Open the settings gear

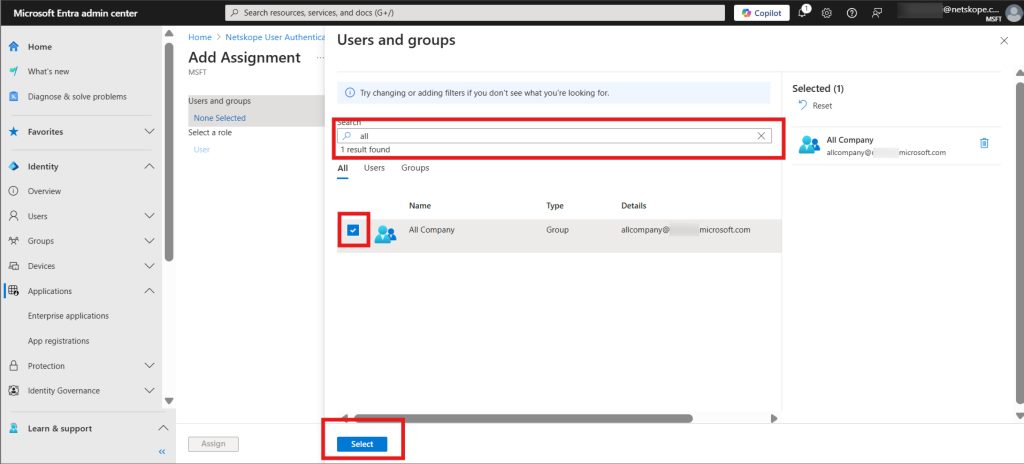[x=827, y=13]
